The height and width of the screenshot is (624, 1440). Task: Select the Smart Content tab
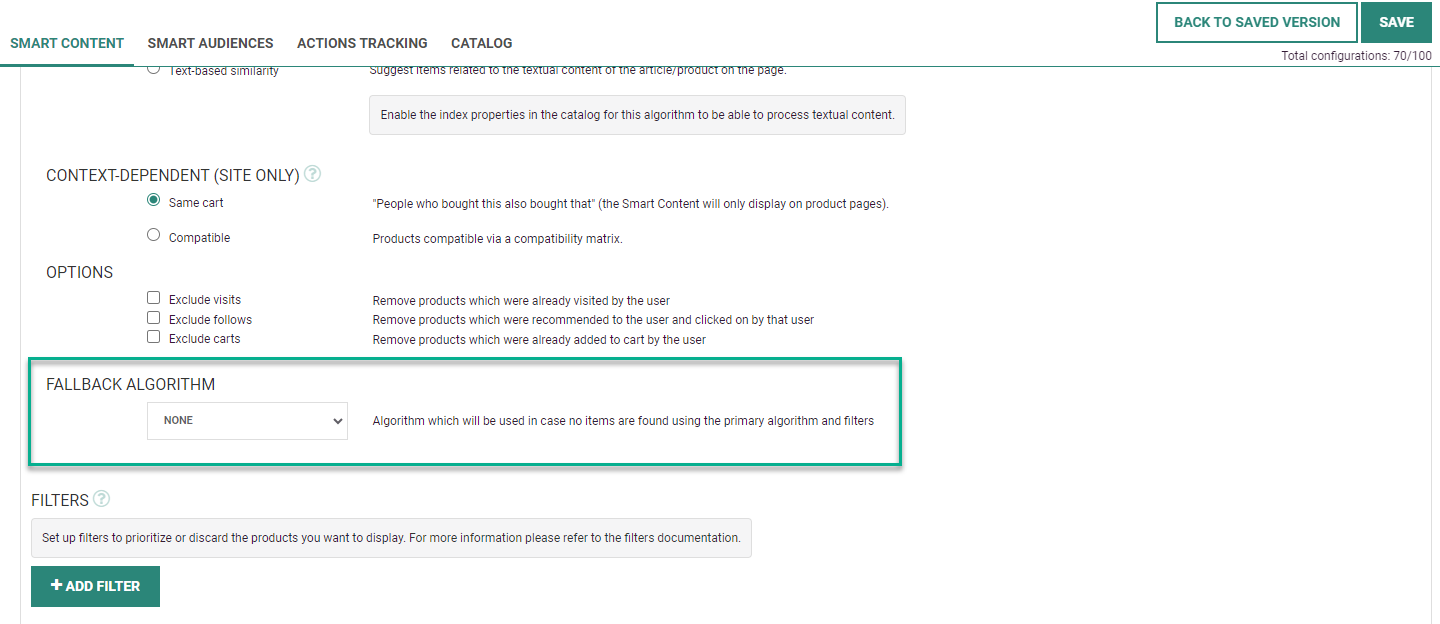(x=67, y=43)
